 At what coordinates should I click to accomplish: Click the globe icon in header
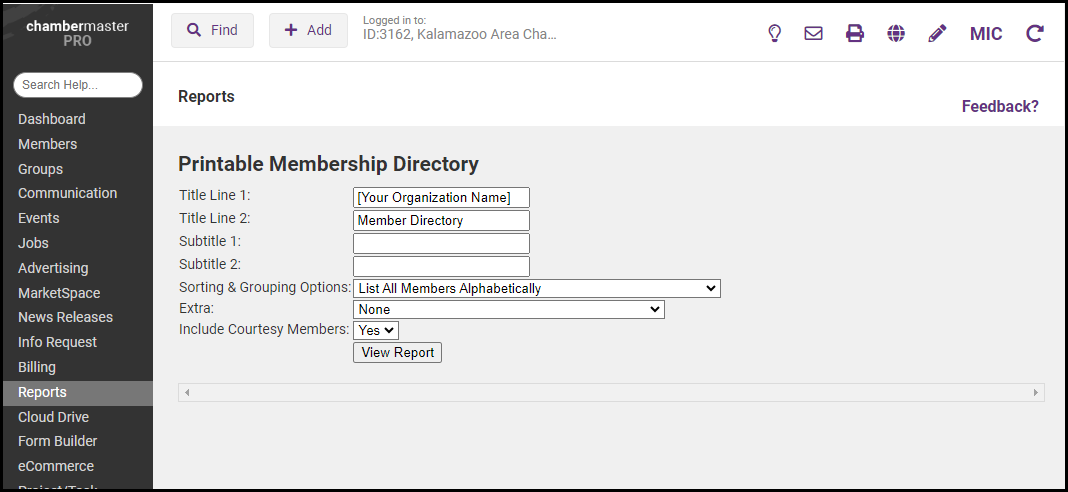click(896, 33)
